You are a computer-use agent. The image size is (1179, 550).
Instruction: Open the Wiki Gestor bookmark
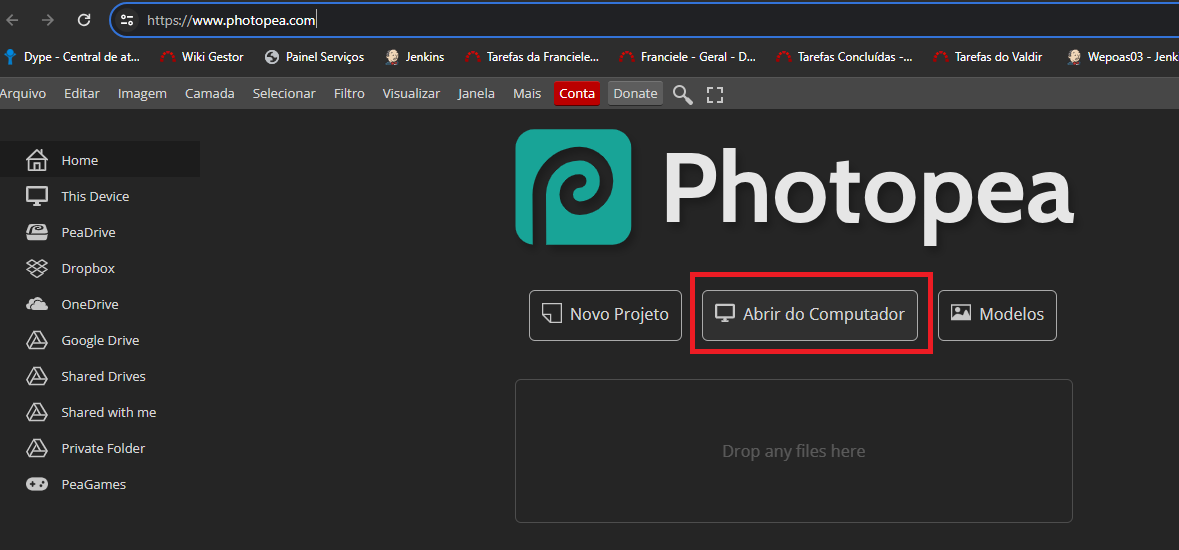(x=202, y=56)
